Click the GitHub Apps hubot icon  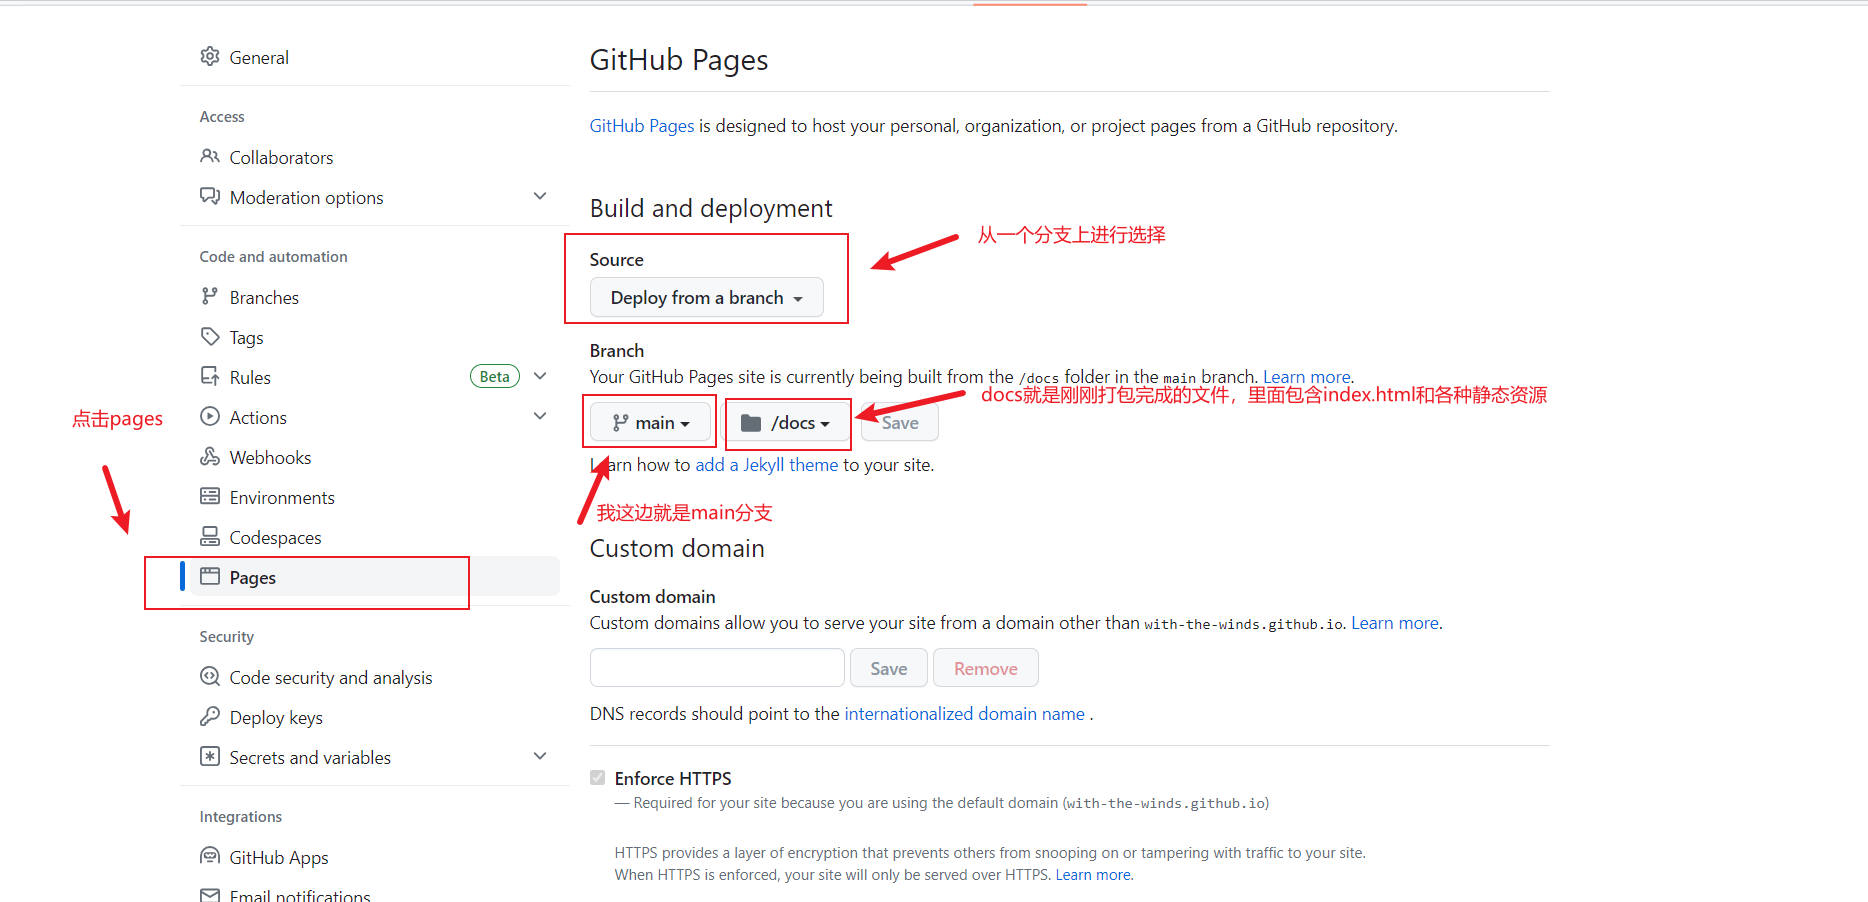210,856
